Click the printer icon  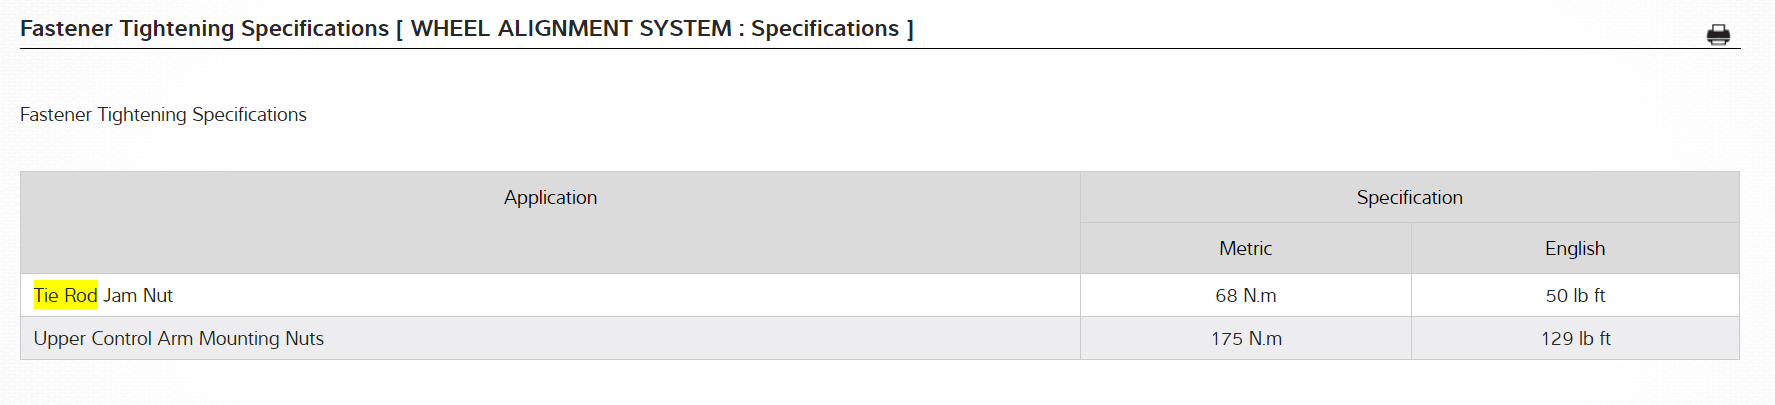pyautogui.click(x=1718, y=36)
